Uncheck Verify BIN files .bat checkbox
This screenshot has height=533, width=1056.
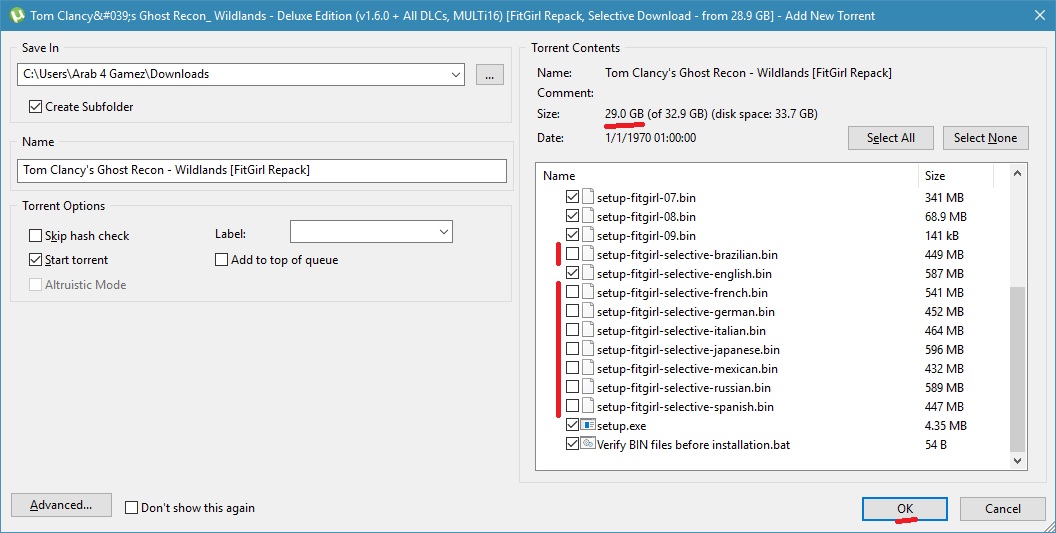pos(572,444)
